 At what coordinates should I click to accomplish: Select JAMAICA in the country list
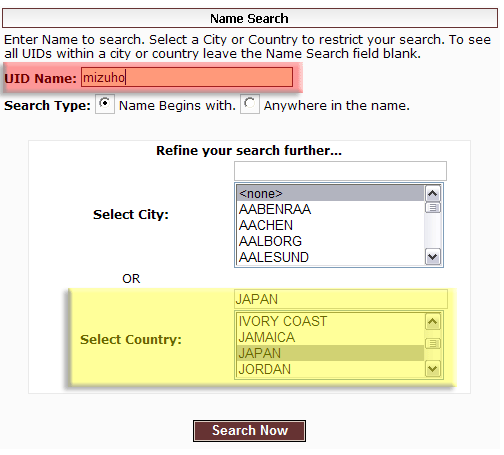(x=330, y=337)
